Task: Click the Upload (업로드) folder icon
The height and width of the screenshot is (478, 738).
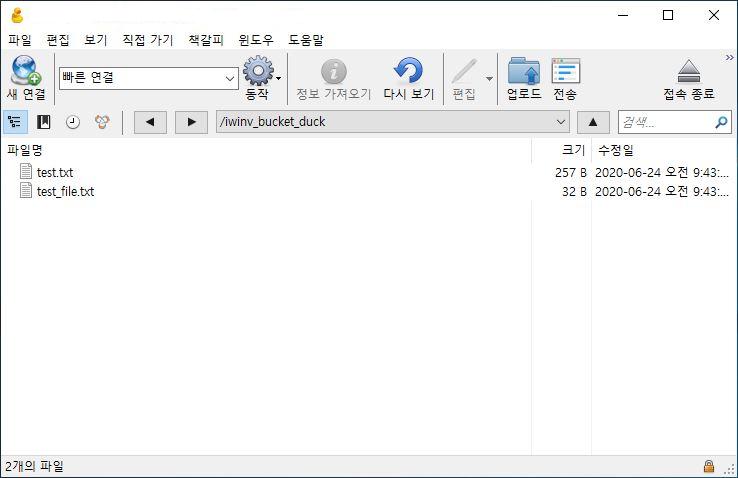Action: 524,72
